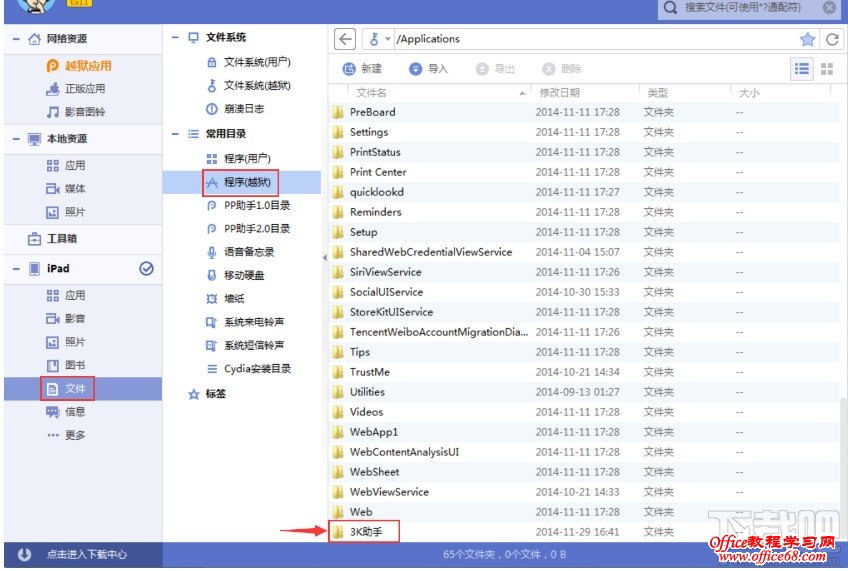Switch to grid thumbnail view
This screenshot has height=571, width=848.
pos(827,69)
